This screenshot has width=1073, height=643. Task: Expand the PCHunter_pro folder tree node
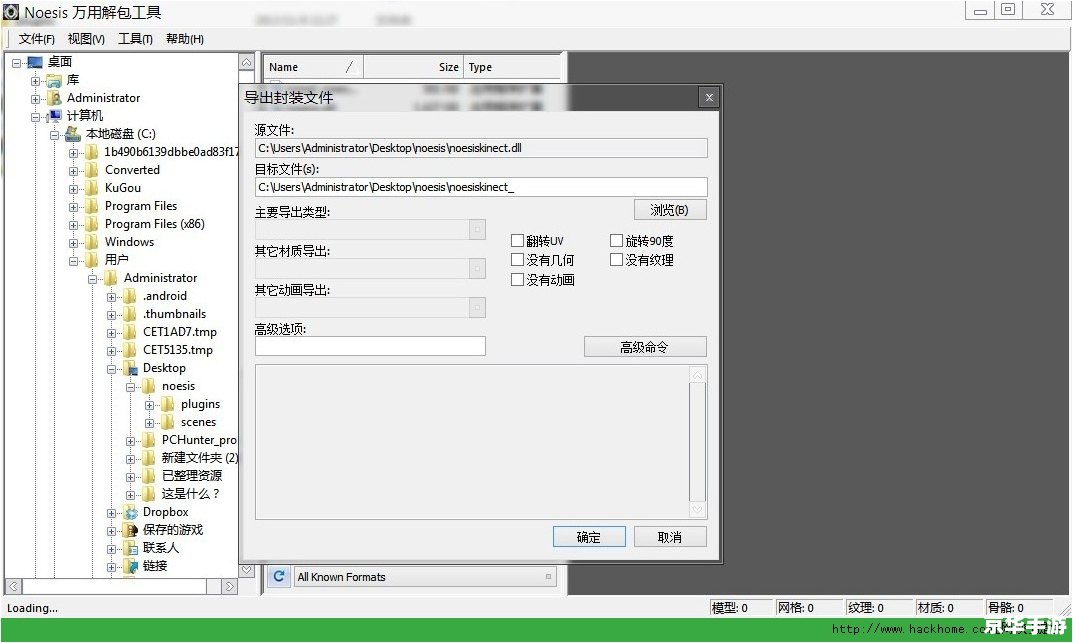130,441
